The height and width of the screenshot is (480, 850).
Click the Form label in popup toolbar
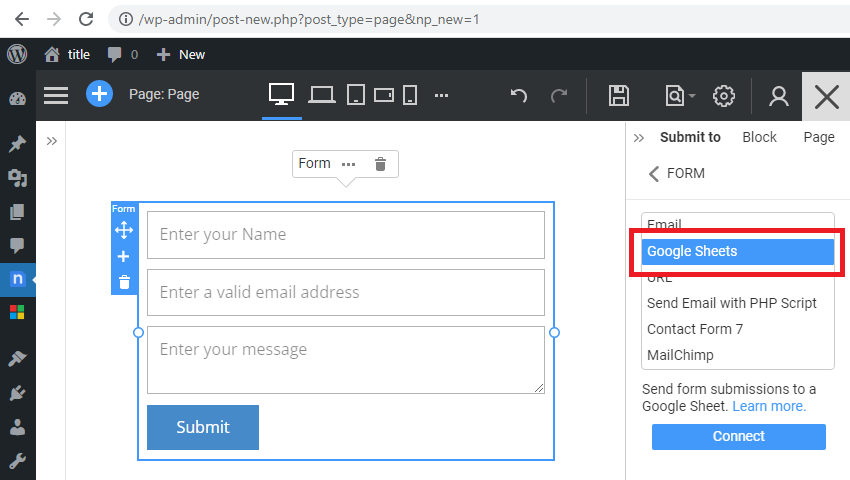pos(314,163)
